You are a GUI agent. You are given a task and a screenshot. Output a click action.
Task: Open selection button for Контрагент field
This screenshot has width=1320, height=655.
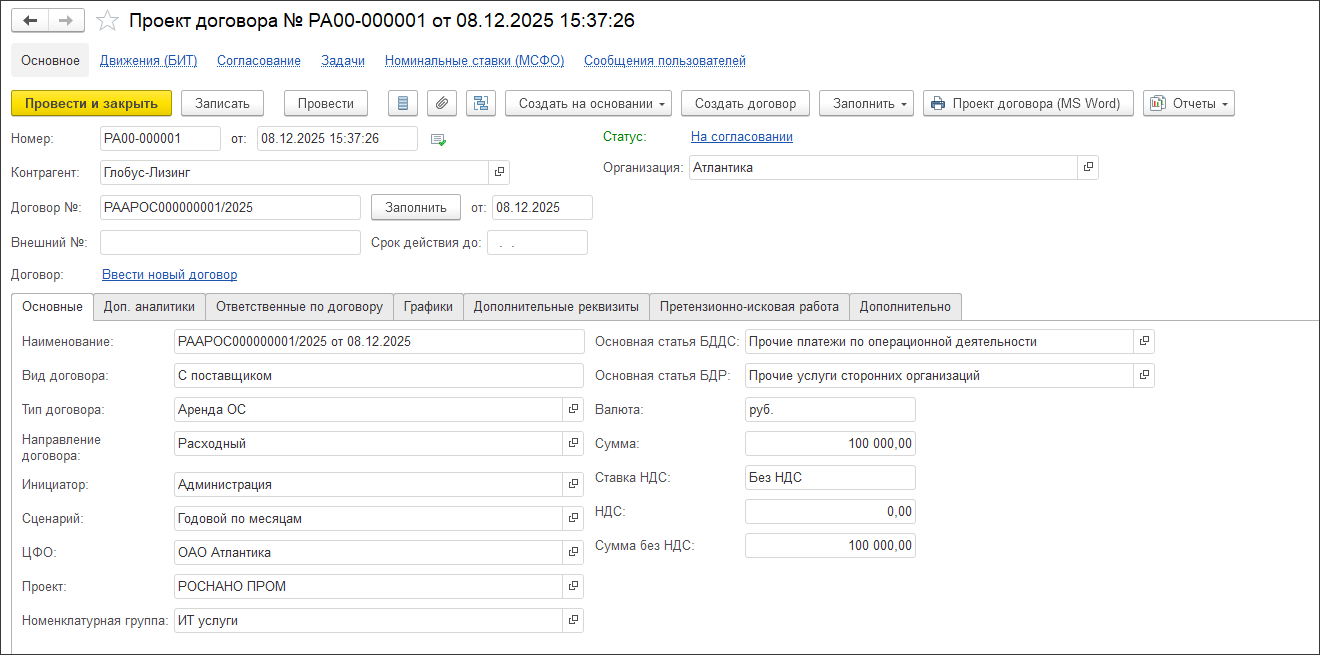point(499,173)
